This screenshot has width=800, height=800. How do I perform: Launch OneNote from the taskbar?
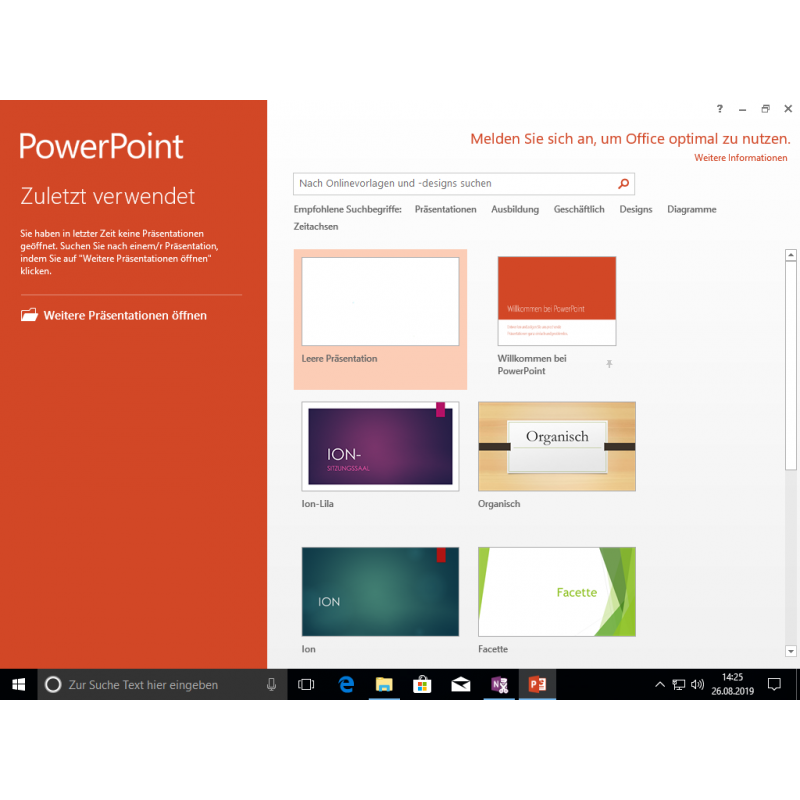[x=499, y=685]
